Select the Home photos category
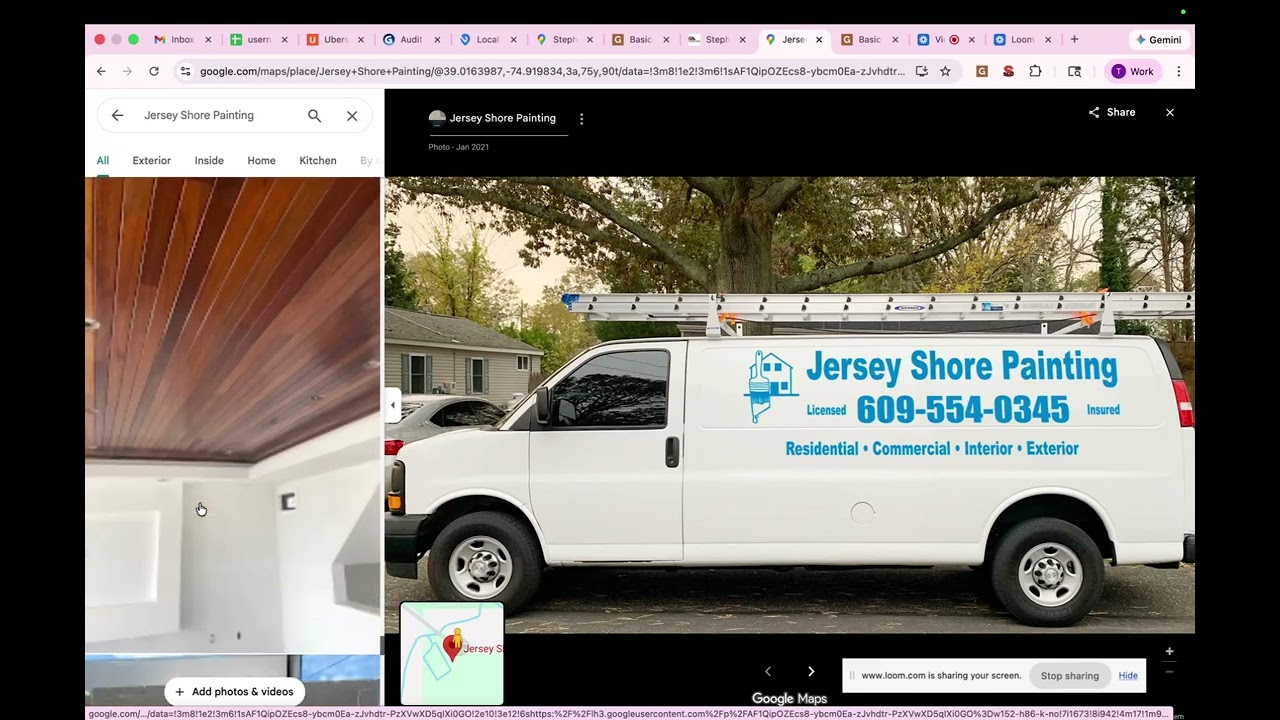The height and width of the screenshot is (720, 1280). (x=261, y=160)
